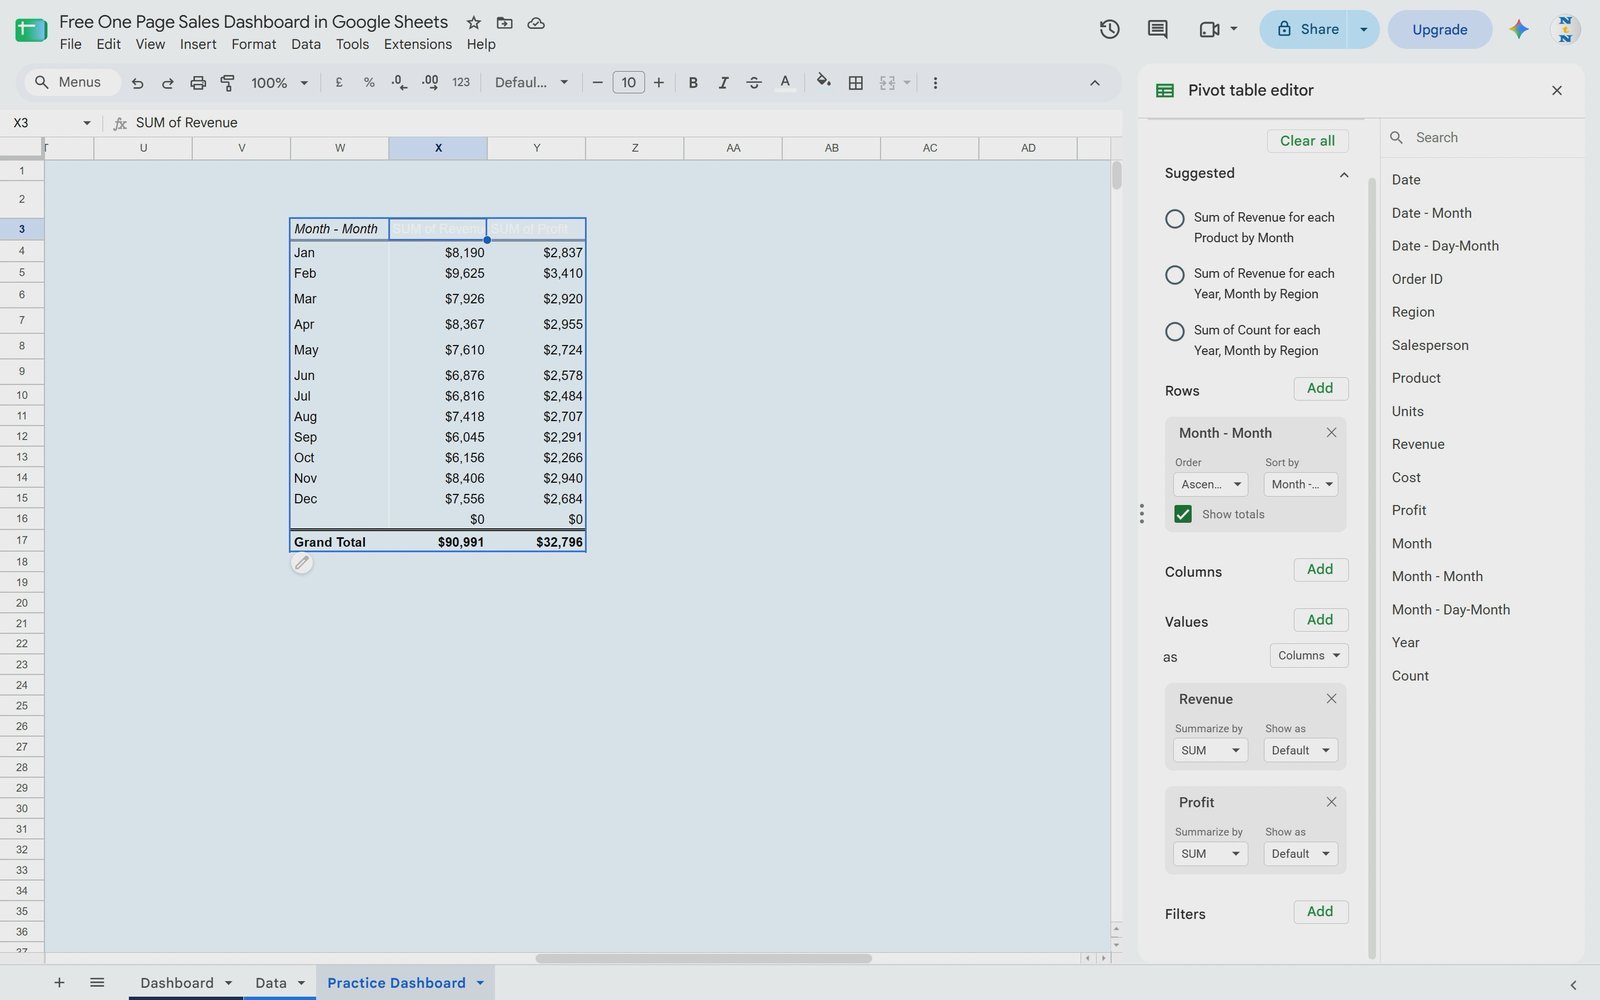This screenshot has height=1000, width=1600.
Task: Add a field to Values
Action: [x=1320, y=620]
